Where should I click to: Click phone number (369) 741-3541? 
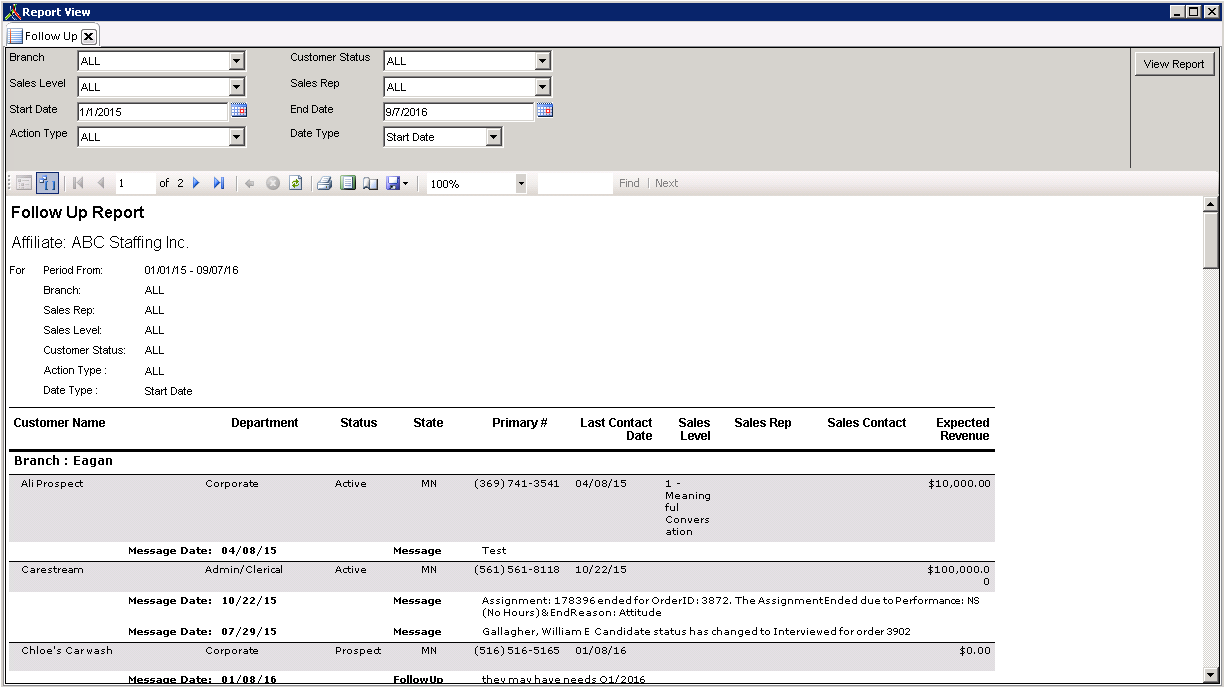[x=517, y=484]
